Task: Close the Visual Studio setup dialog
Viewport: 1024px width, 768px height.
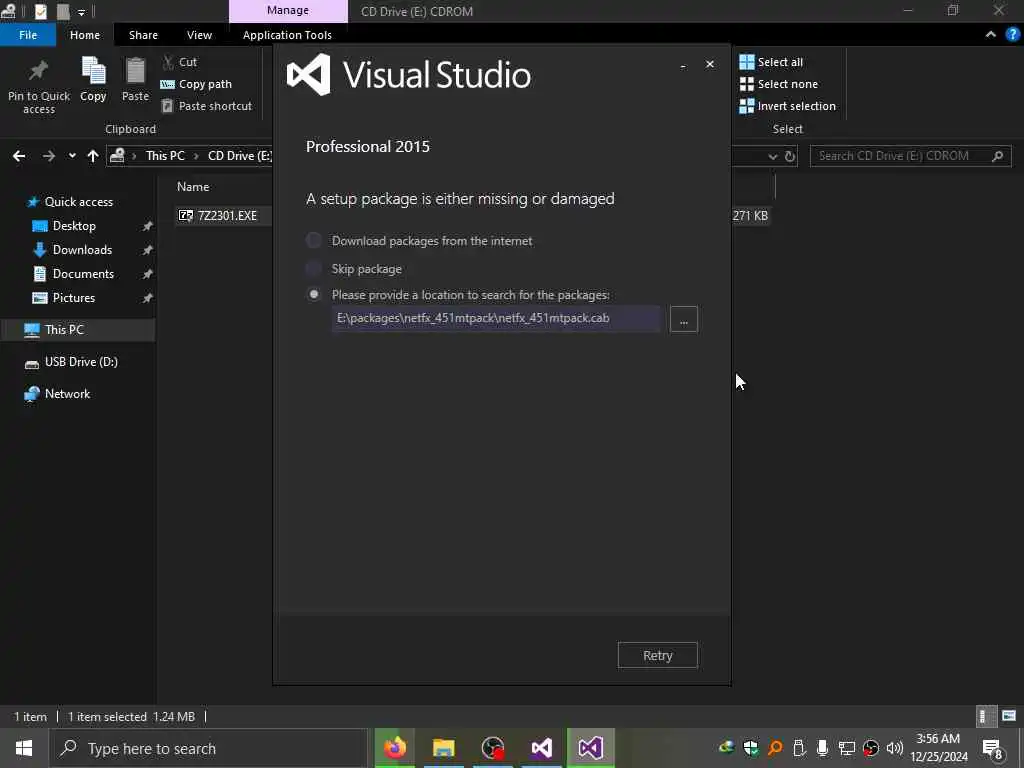Action: pos(710,64)
